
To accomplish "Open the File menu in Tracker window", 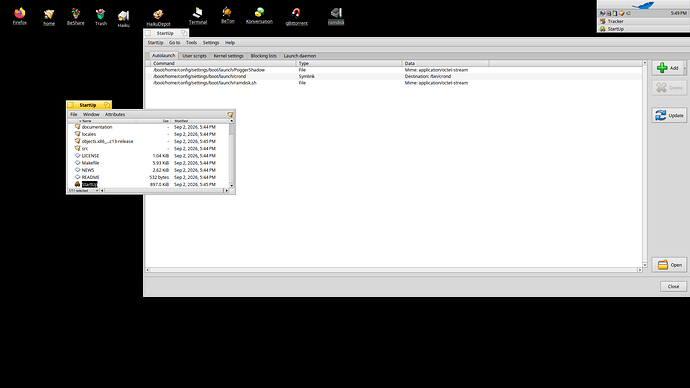I will click(x=74, y=114).
